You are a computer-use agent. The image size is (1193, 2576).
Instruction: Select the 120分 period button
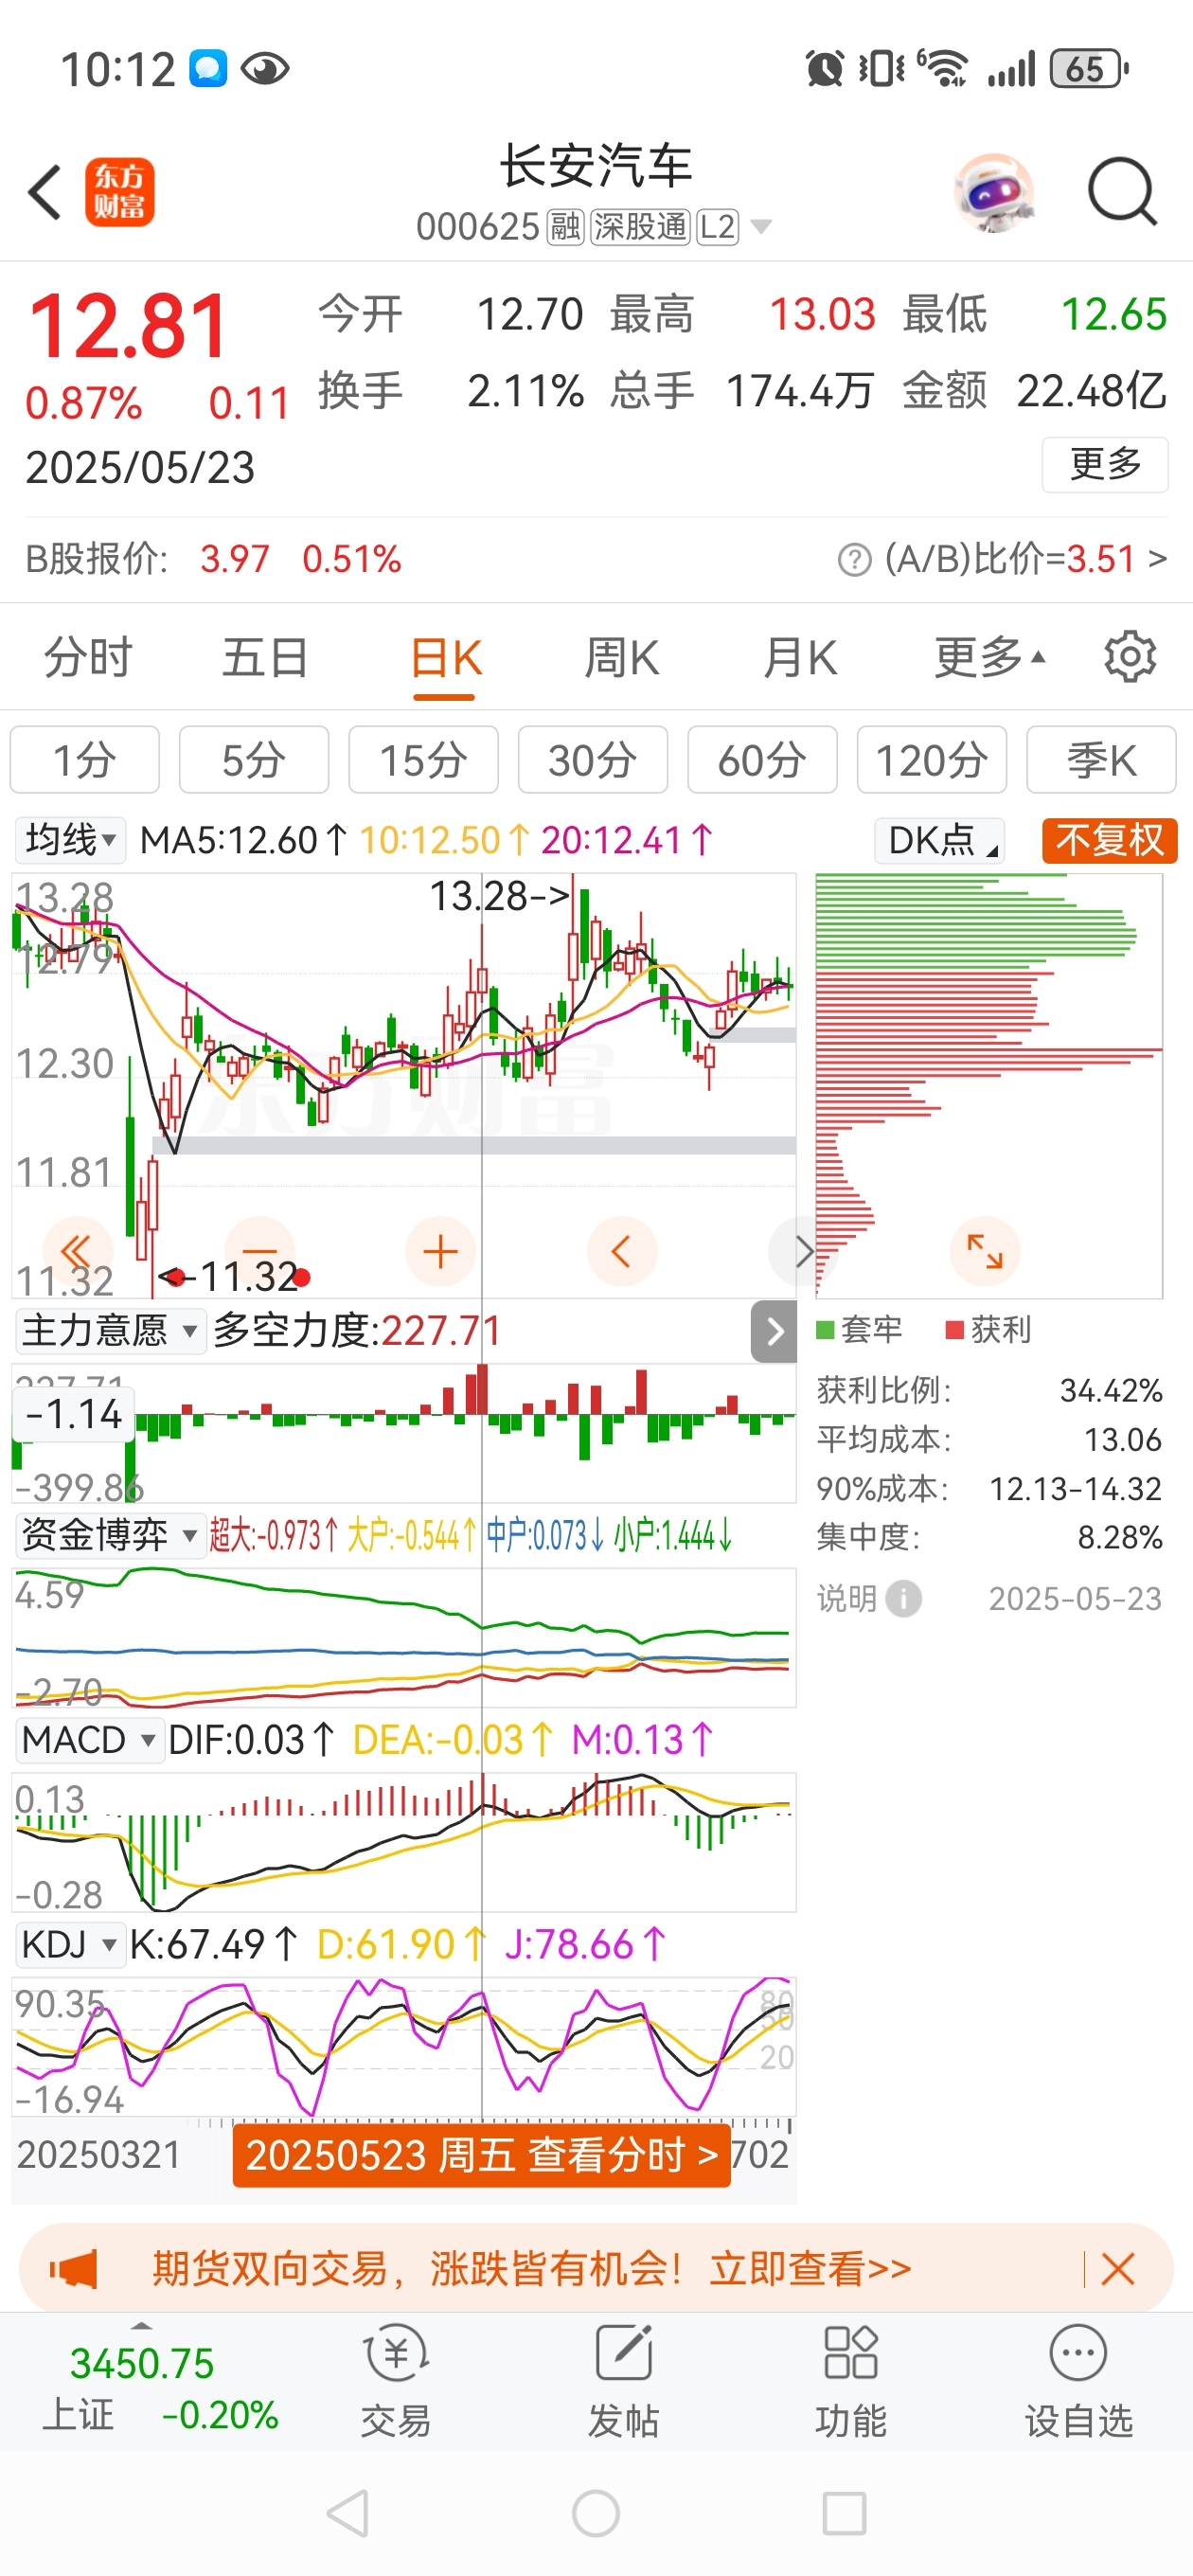click(x=932, y=760)
